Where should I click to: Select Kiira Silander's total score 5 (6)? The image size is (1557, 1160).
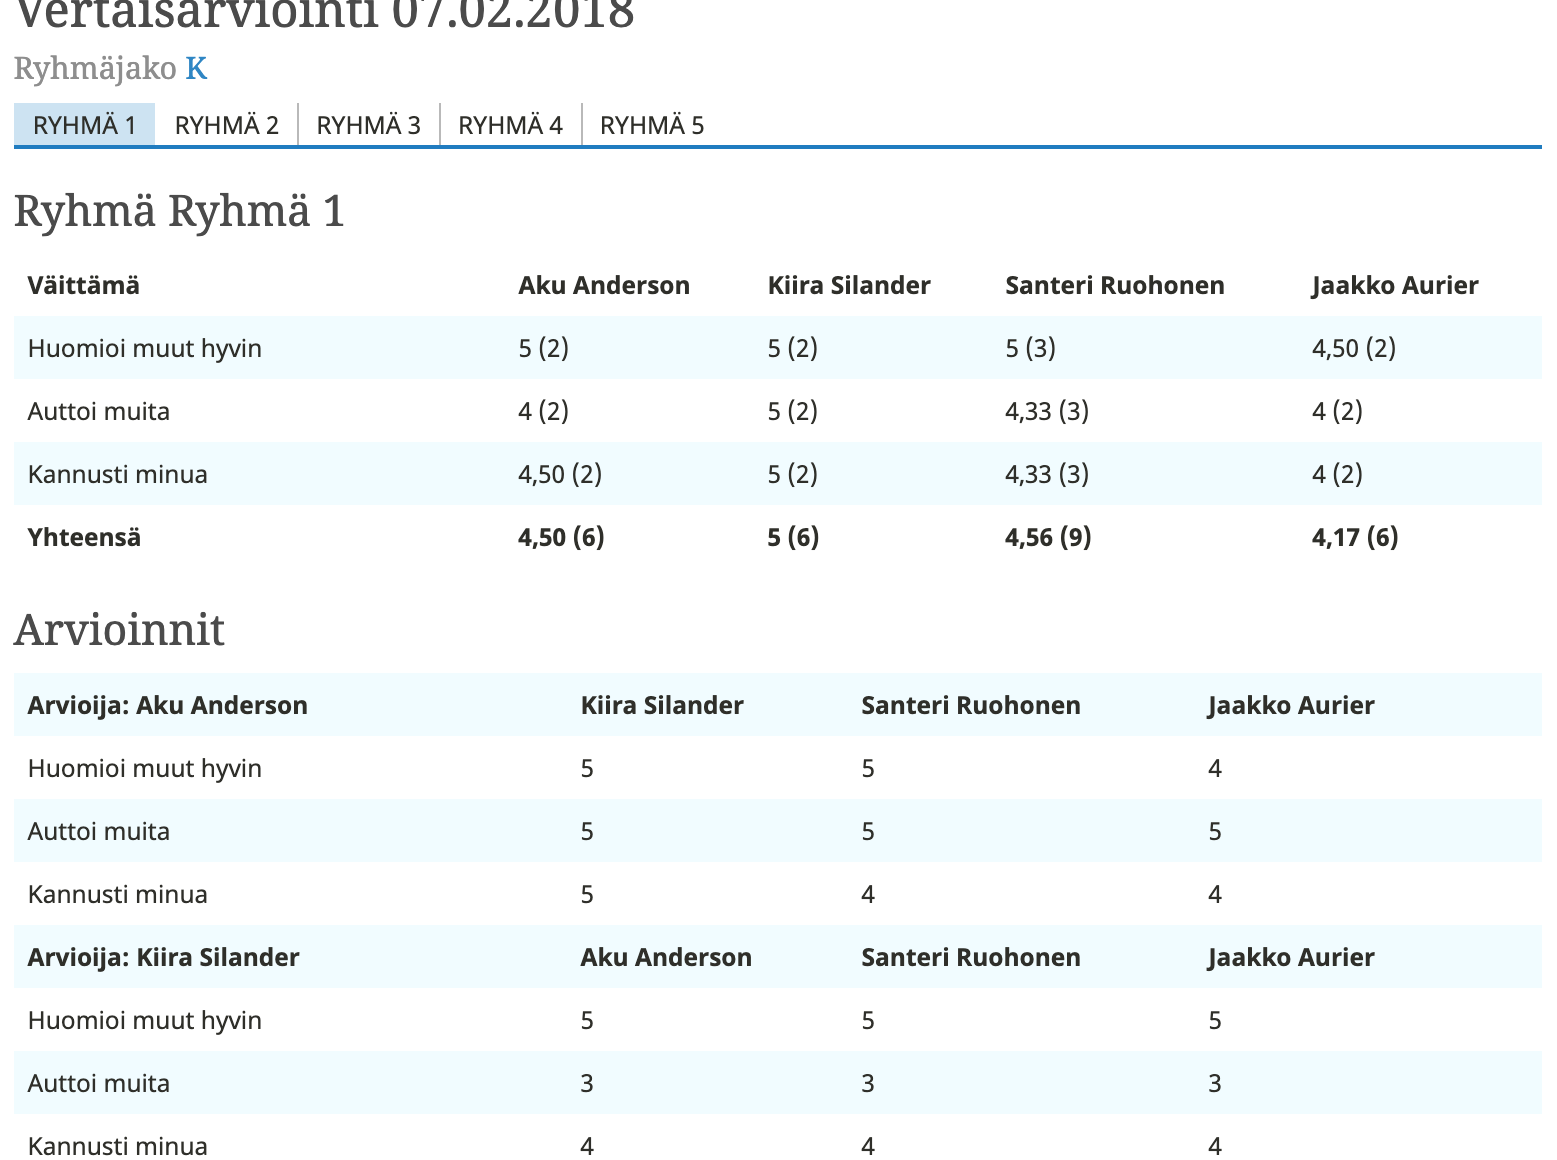click(x=792, y=537)
